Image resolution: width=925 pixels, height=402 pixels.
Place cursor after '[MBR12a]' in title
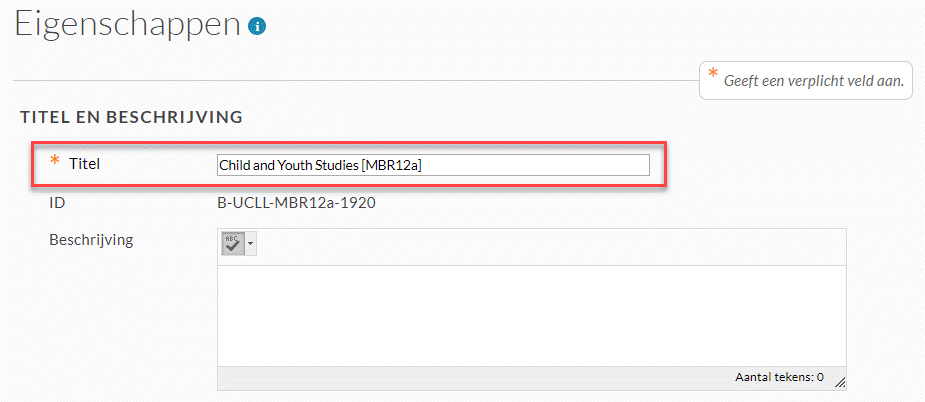point(422,166)
